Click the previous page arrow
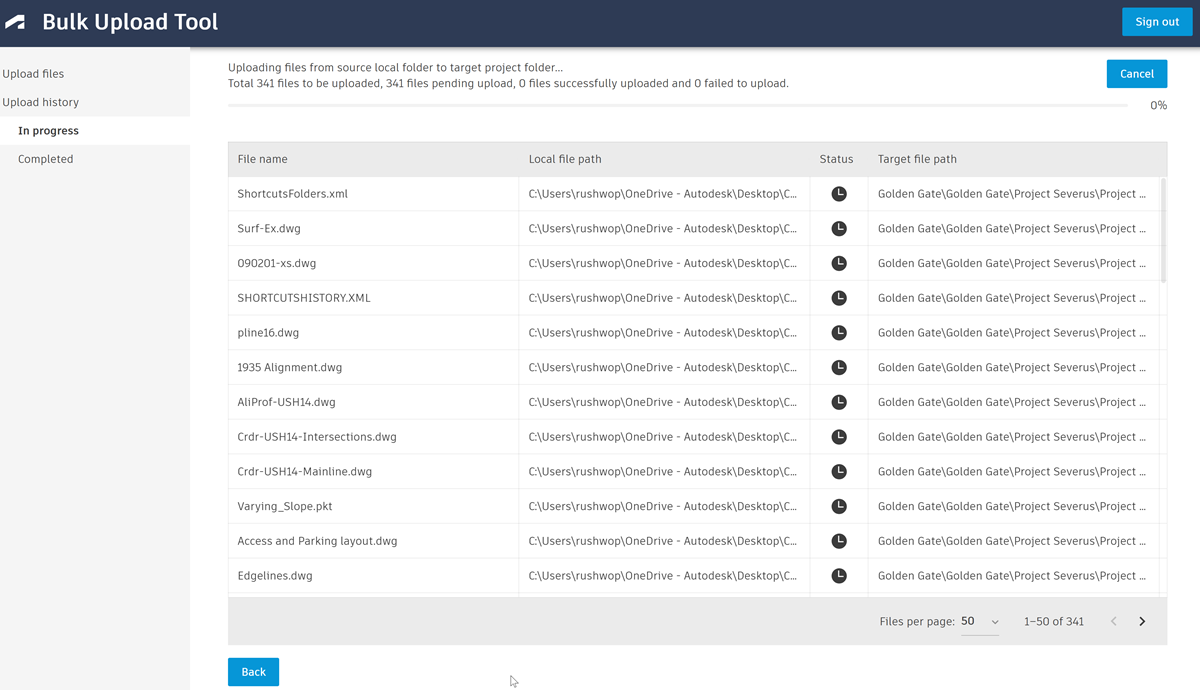Viewport: 1200px width, 690px height. (x=1114, y=622)
